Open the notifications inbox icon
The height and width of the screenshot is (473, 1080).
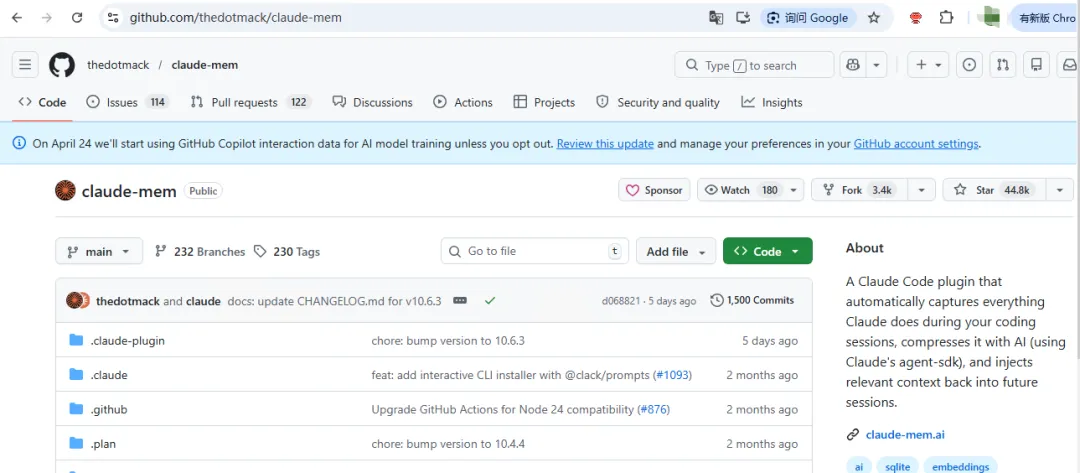click(1068, 65)
